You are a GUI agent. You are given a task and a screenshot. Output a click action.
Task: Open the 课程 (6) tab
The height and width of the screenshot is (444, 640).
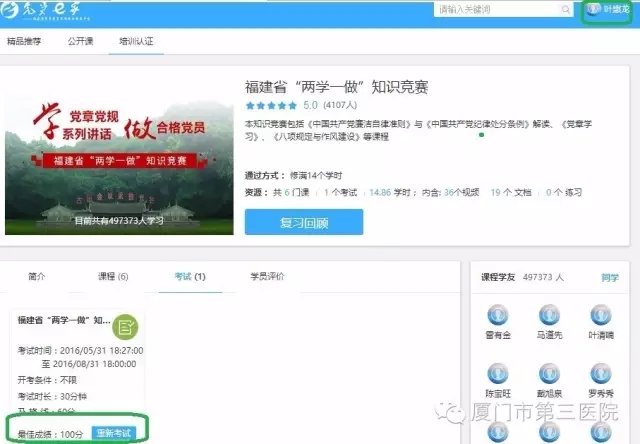(x=112, y=276)
